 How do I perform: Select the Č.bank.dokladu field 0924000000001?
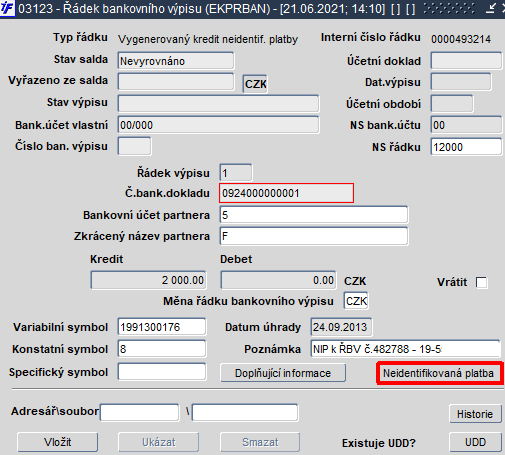(x=286, y=193)
